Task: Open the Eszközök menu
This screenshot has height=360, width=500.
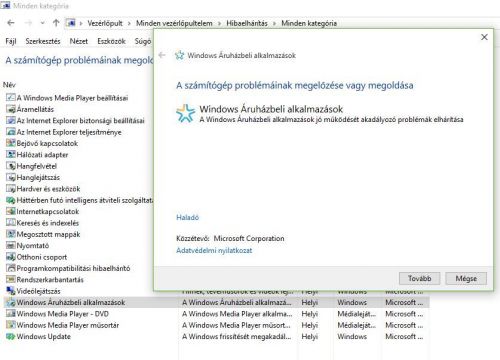Action: (x=111, y=41)
